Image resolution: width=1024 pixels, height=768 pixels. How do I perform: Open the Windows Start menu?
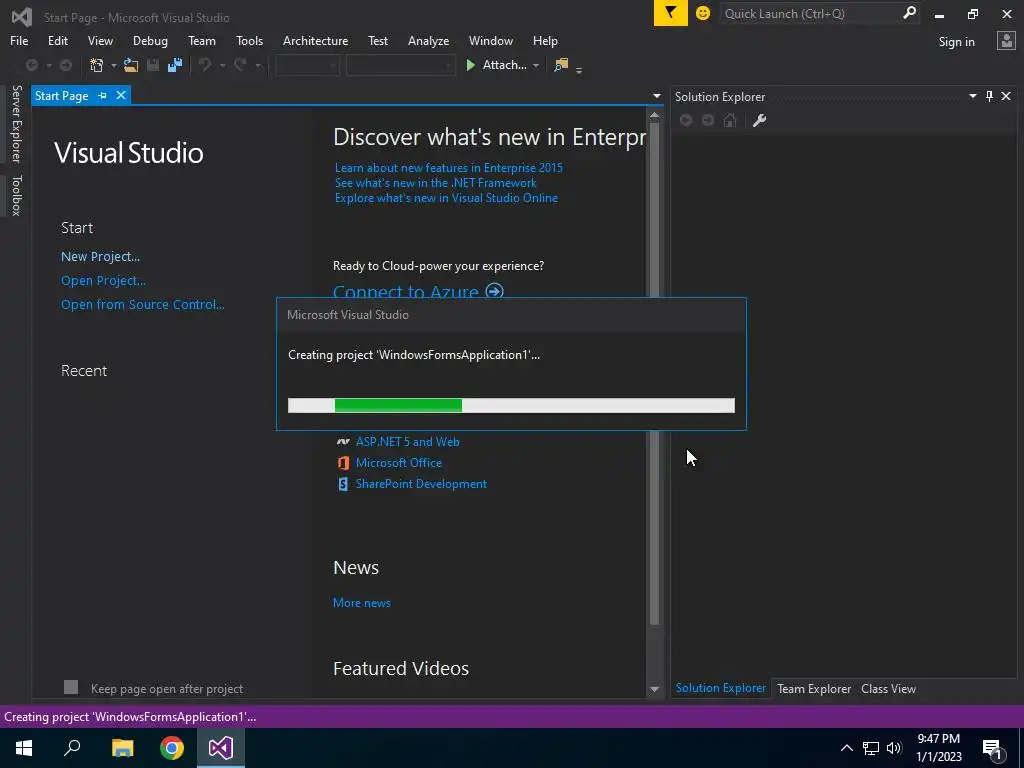(x=24, y=748)
